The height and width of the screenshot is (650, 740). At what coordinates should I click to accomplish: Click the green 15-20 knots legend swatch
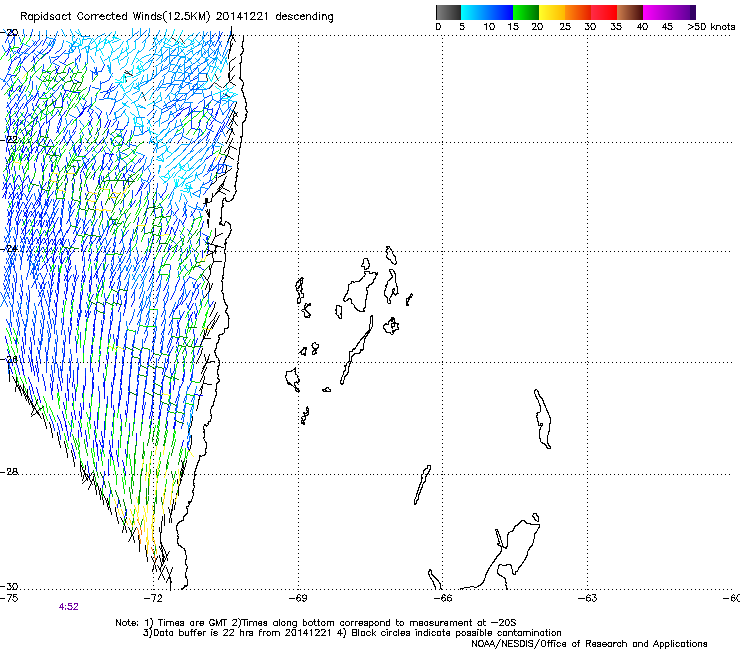(526, 12)
